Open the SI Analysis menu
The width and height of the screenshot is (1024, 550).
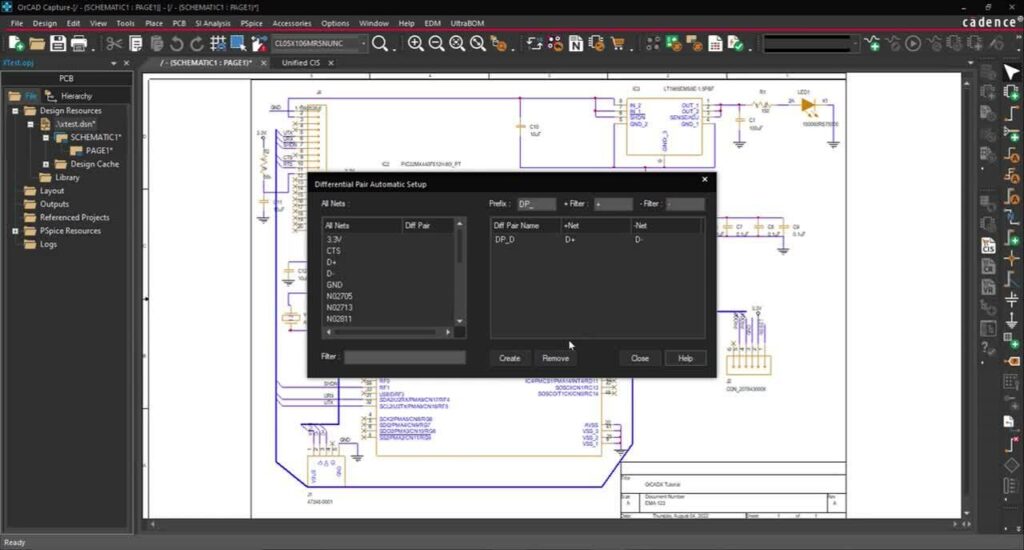(213, 23)
